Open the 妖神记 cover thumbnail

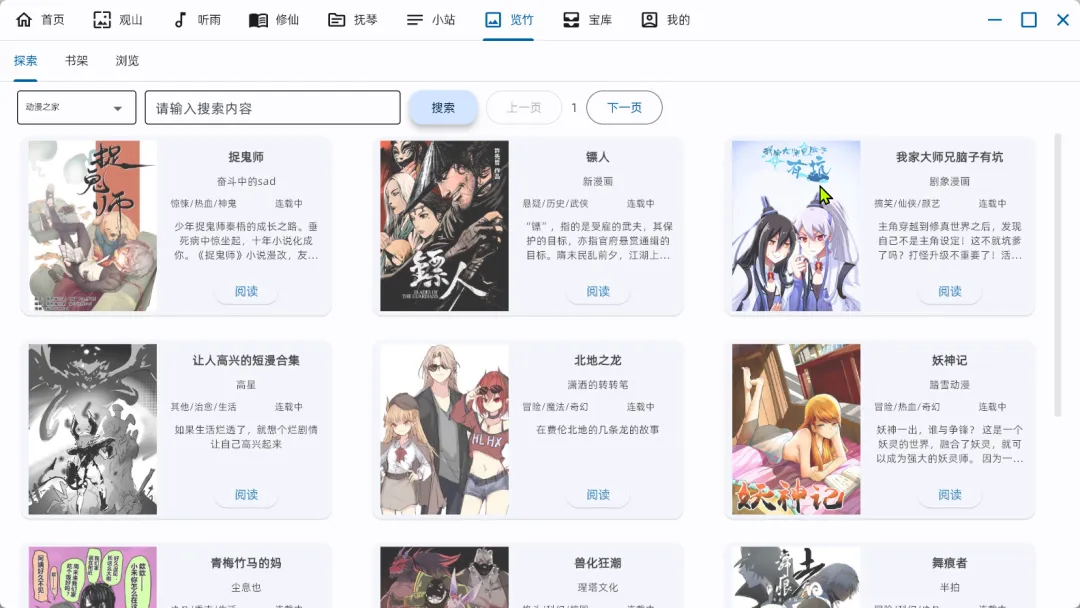click(x=796, y=429)
